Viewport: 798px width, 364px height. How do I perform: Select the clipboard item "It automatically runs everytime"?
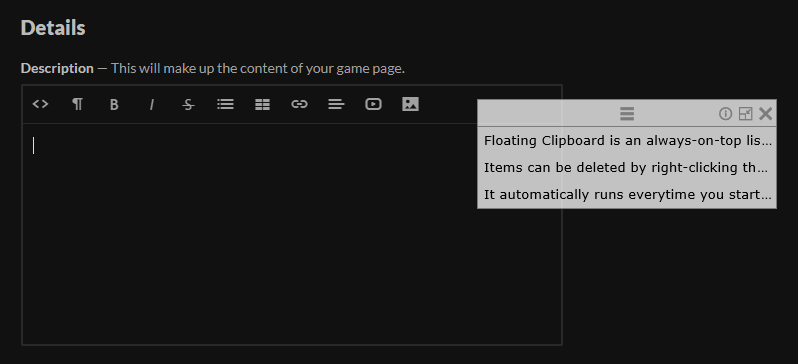[x=627, y=194]
